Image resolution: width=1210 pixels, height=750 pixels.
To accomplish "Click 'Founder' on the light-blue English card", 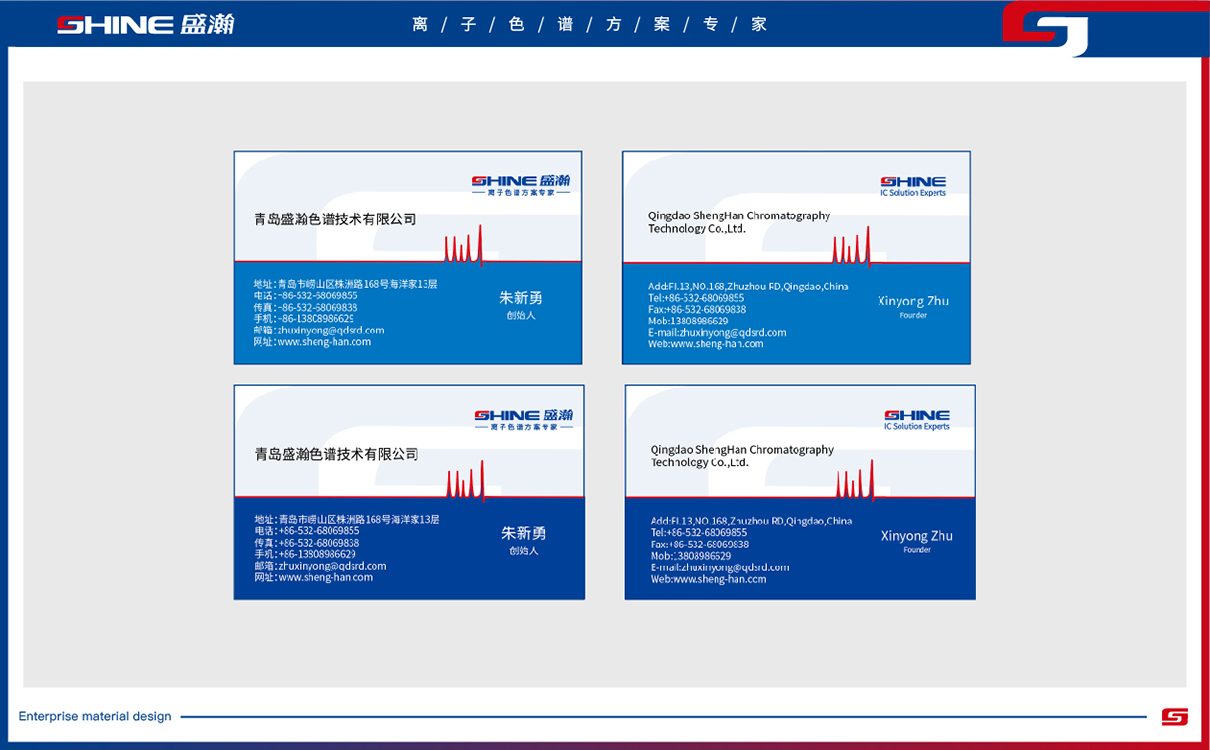I will (913, 315).
